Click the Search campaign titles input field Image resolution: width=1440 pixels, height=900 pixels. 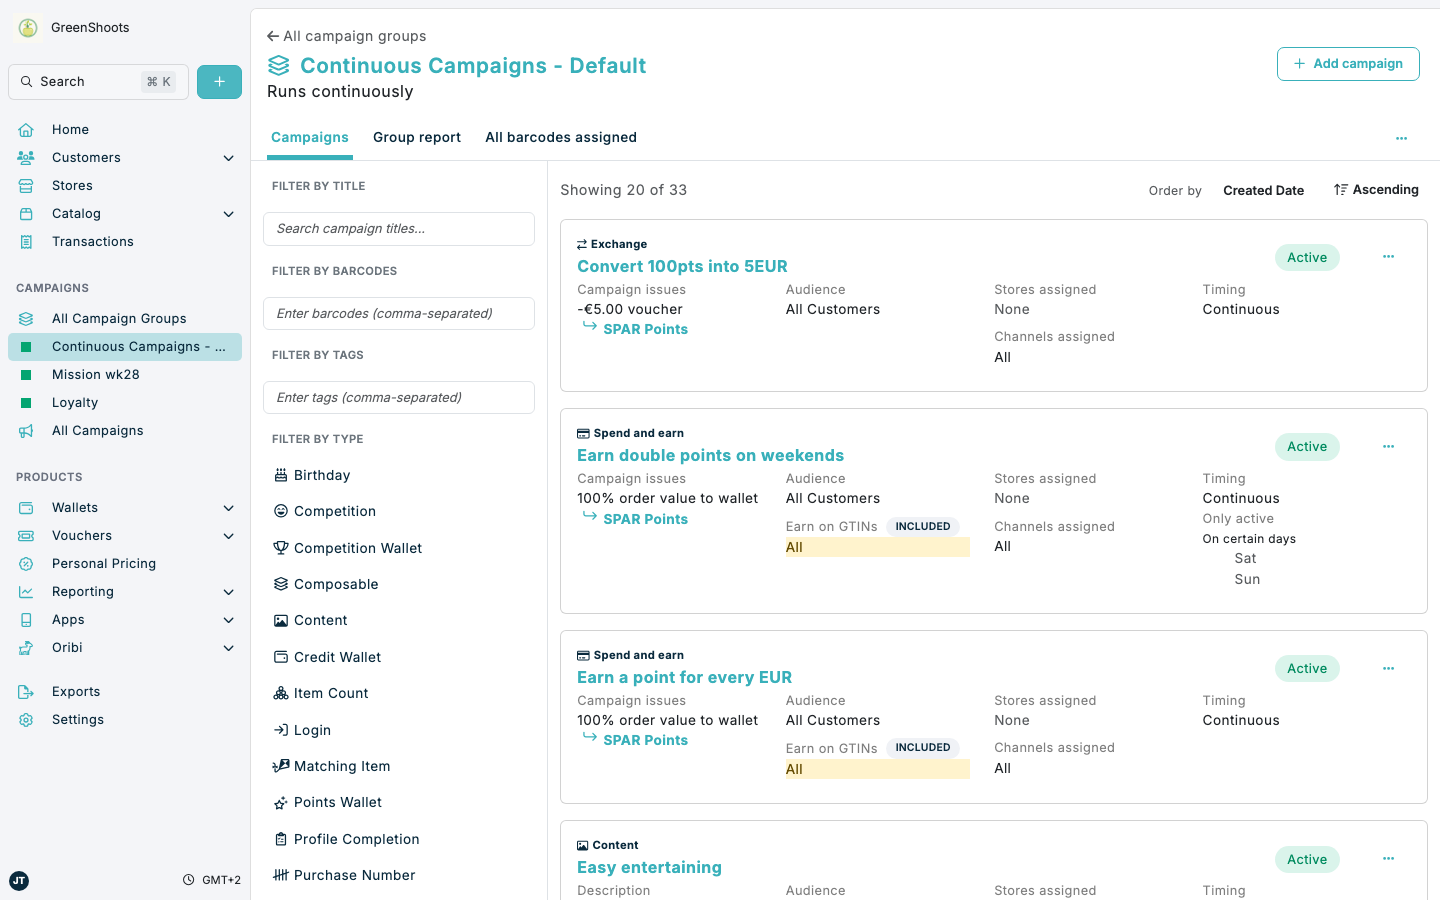(x=398, y=229)
